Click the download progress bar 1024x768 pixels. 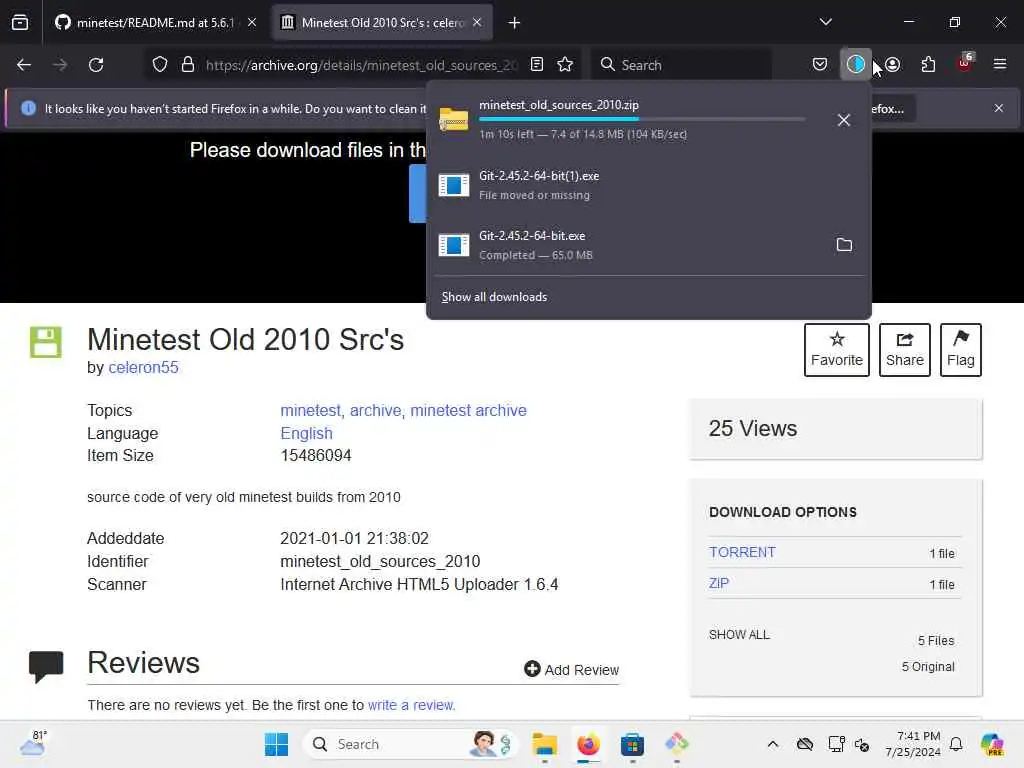(642, 120)
